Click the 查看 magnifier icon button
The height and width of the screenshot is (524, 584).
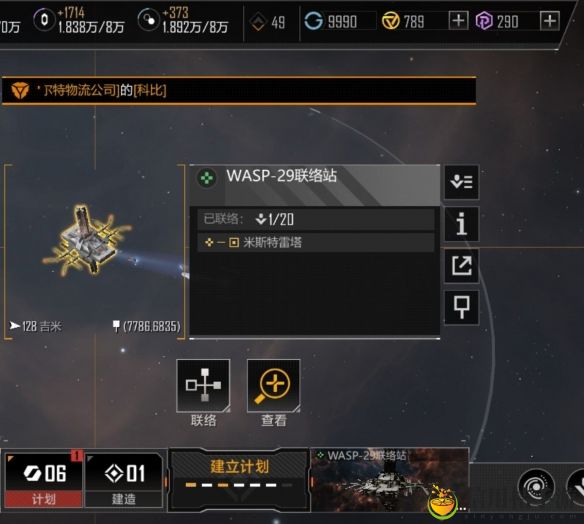(x=274, y=386)
